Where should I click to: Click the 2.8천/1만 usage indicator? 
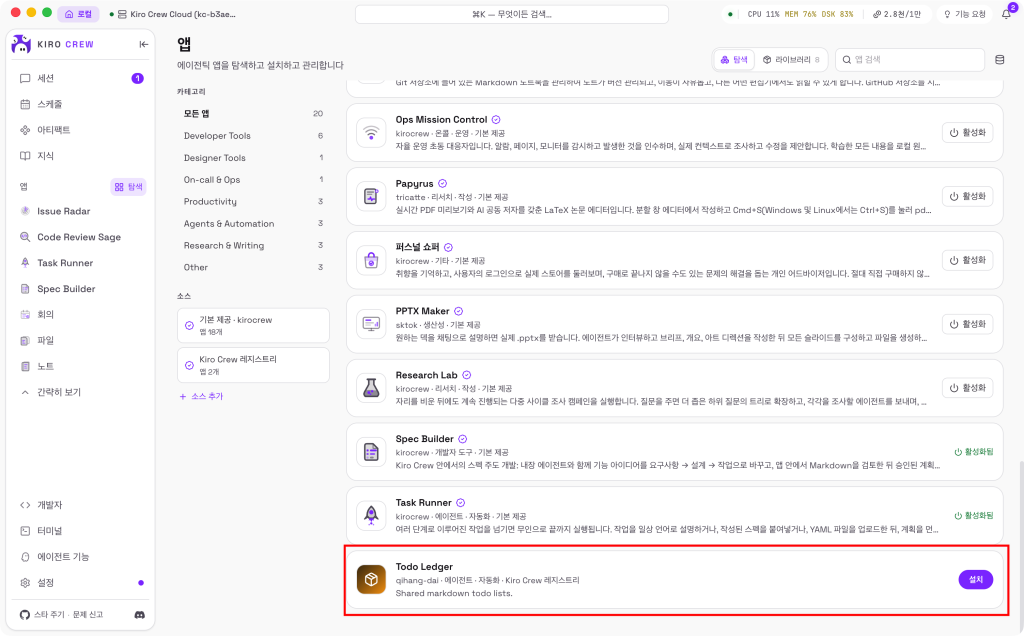pyautogui.click(x=897, y=14)
